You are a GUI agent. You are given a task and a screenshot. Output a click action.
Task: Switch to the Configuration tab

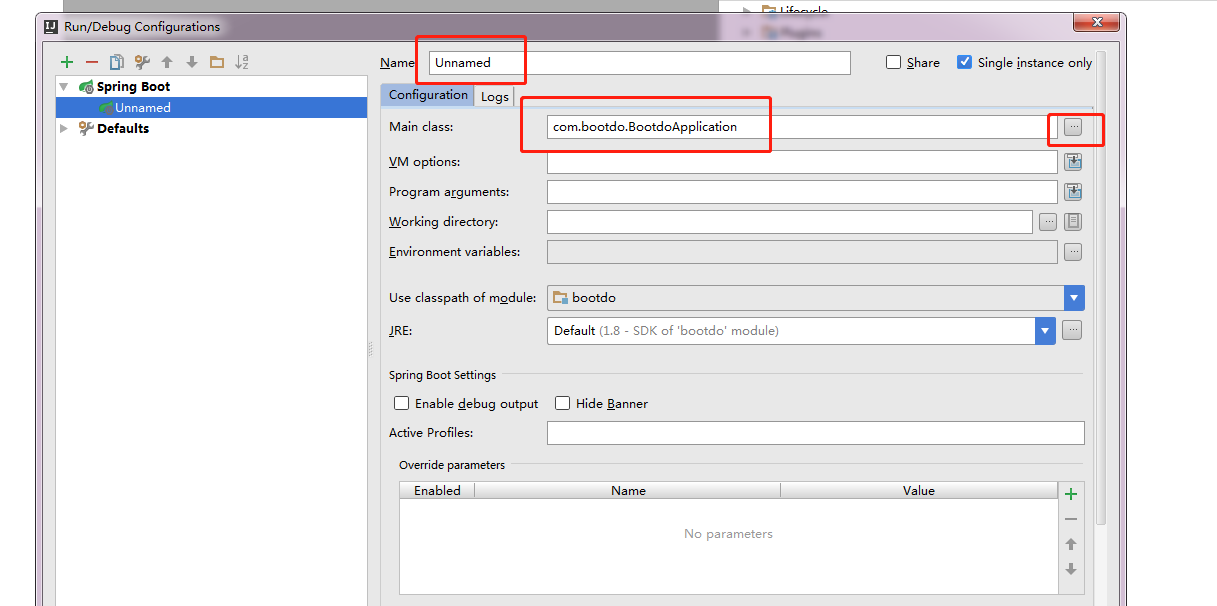[428, 95]
